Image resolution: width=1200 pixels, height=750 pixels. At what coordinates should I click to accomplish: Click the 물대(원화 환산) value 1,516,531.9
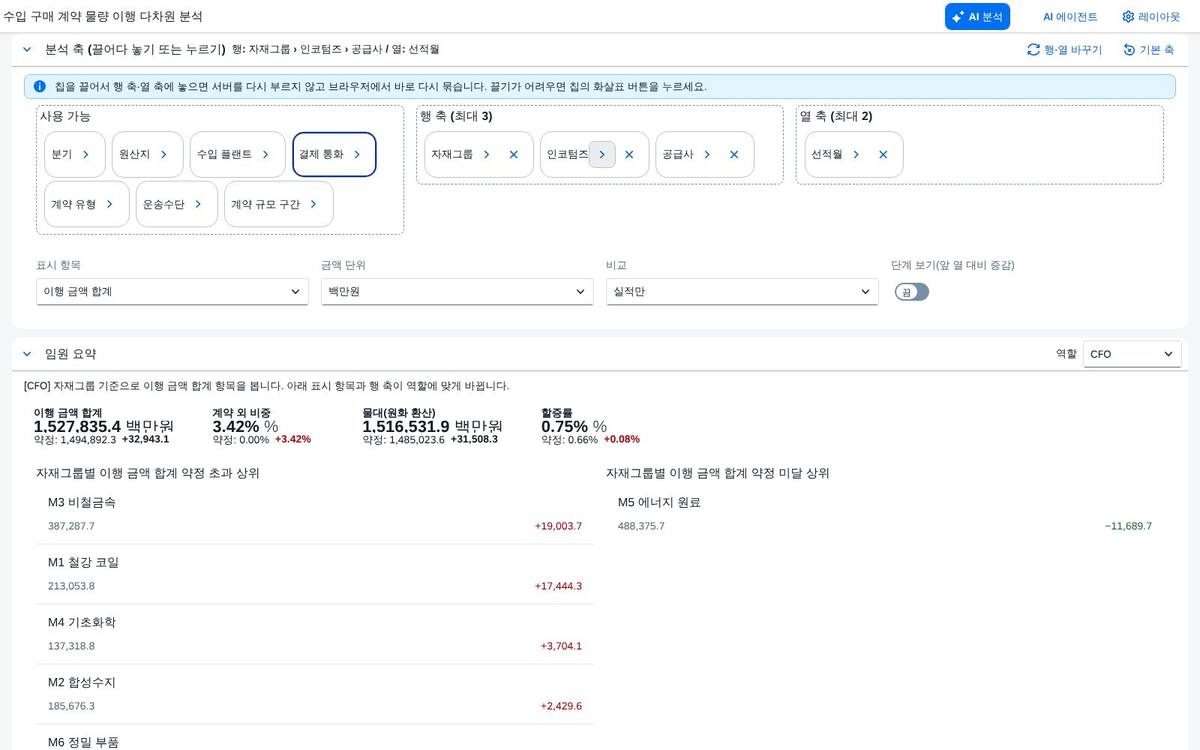[x=406, y=426]
